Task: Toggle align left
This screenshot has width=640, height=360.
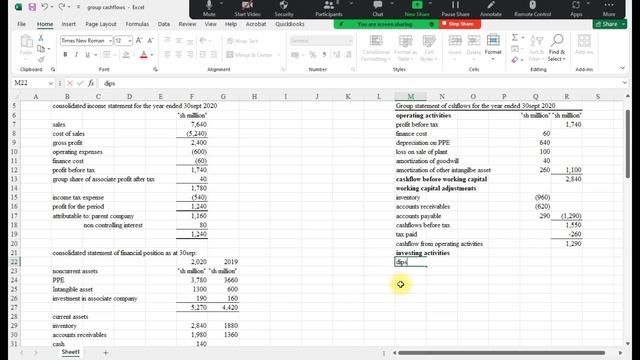Action: (167, 55)
